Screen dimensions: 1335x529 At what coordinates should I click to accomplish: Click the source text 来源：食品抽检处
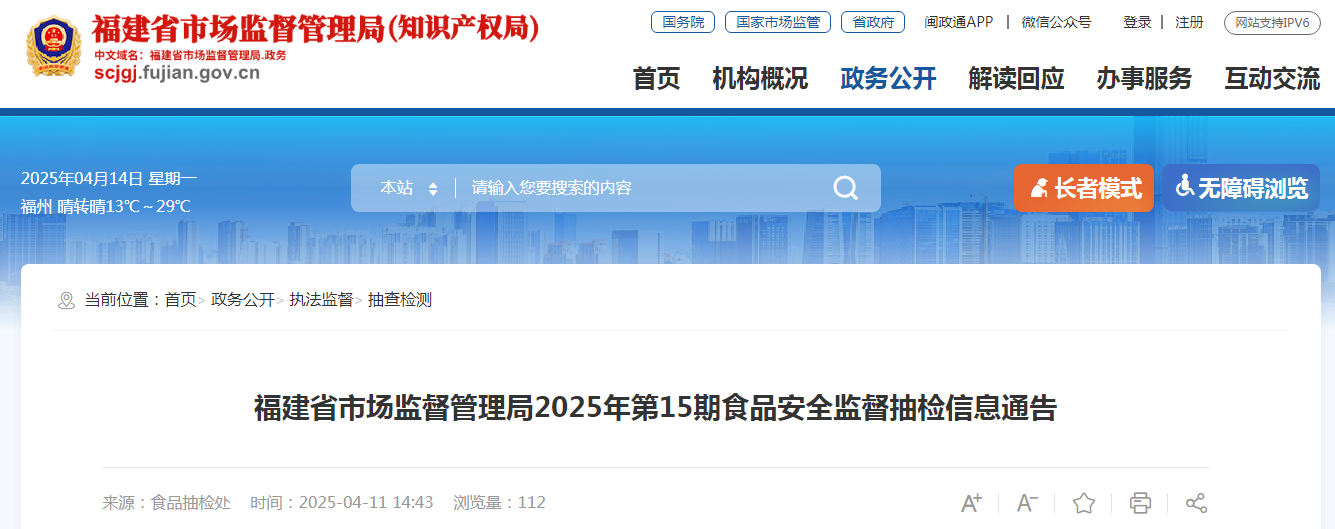click(x=167, y=502)
